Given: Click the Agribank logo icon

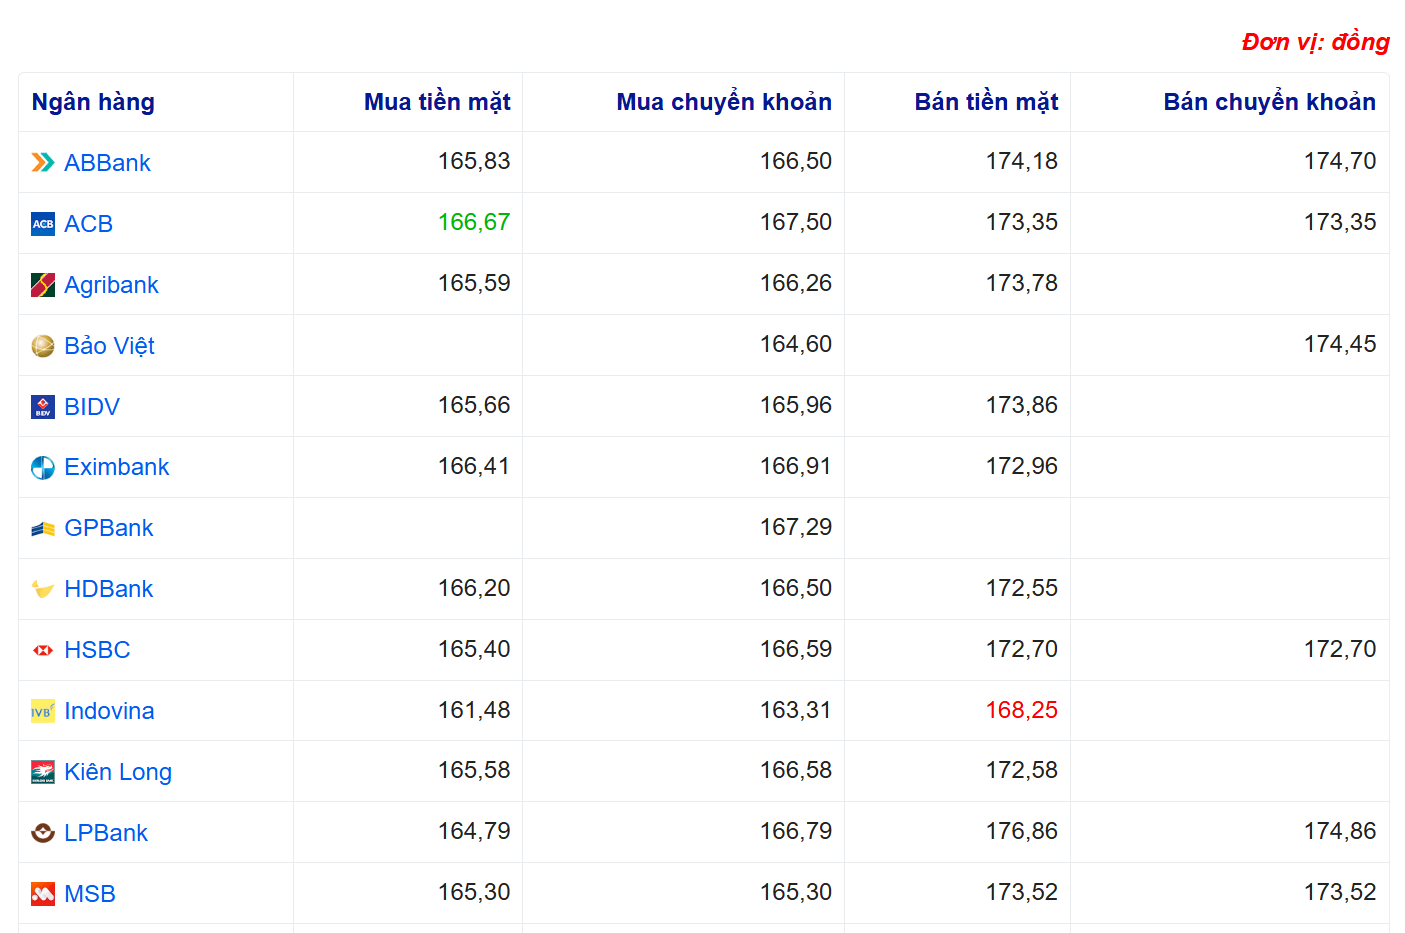Looking at the screenshot, I should pyautogui.click(x=42, y=285).
